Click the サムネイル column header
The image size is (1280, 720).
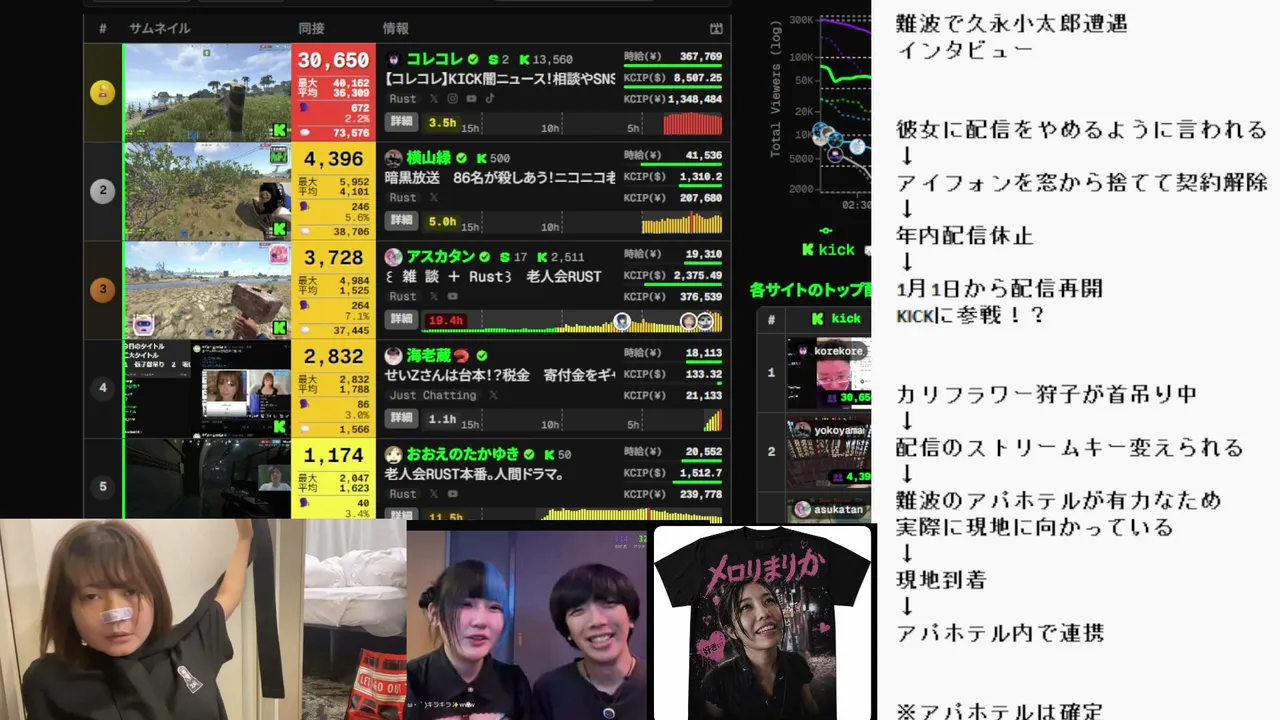159,29
